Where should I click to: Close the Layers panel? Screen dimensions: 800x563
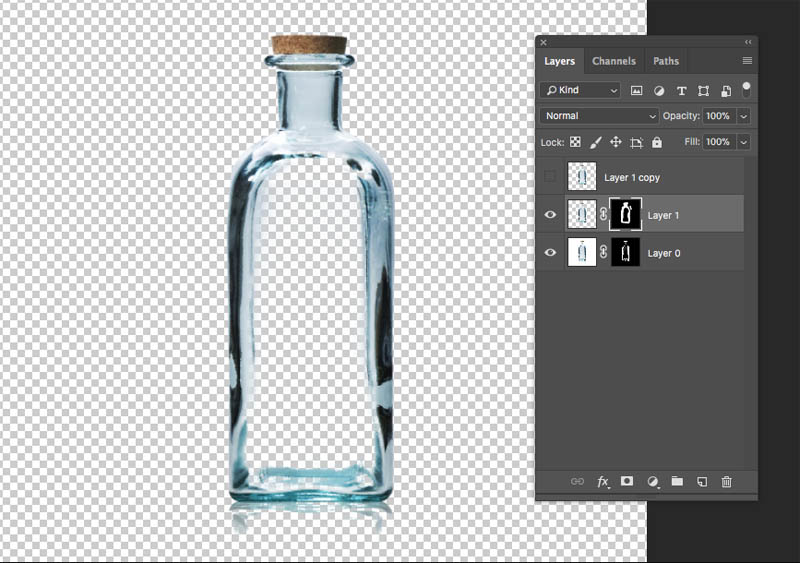tap(543, 42)
